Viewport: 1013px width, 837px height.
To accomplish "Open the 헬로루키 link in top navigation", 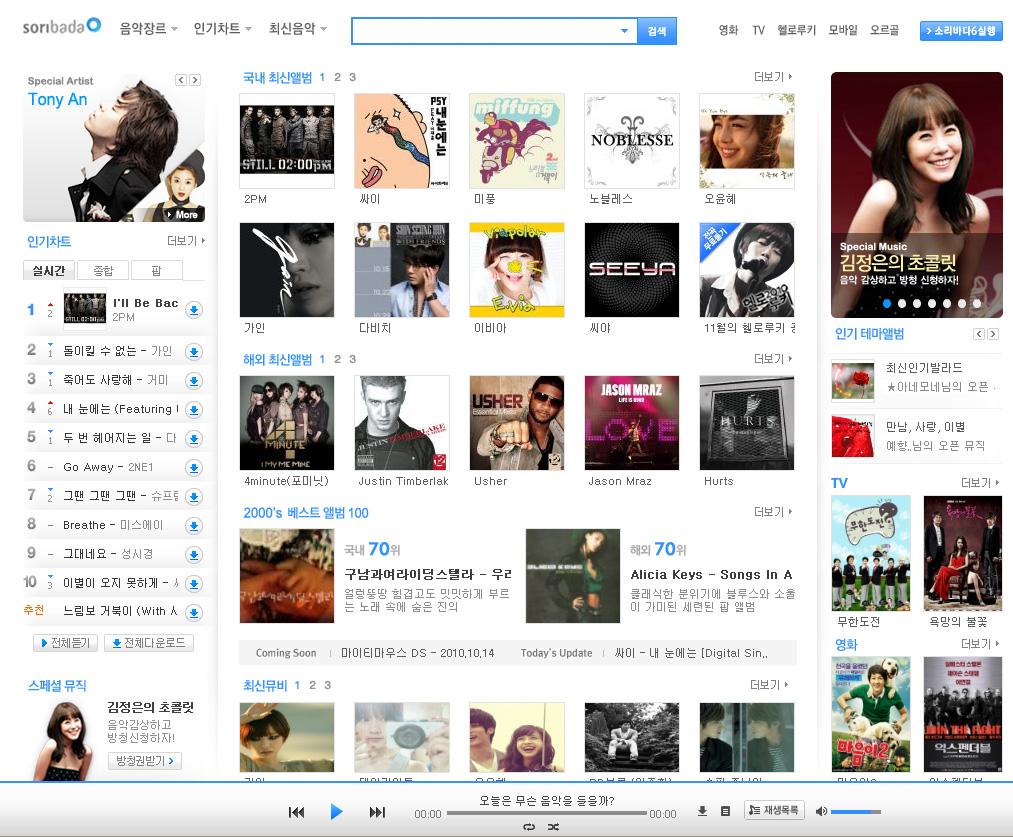I will (x=797, y=30).
